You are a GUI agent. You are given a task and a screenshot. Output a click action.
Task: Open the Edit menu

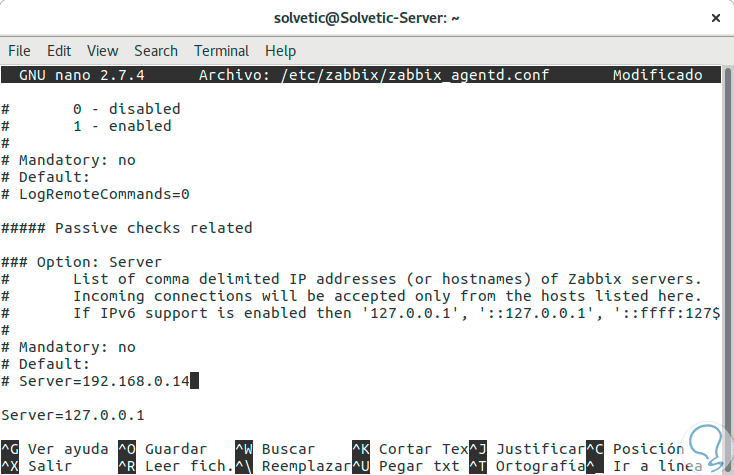59,51
